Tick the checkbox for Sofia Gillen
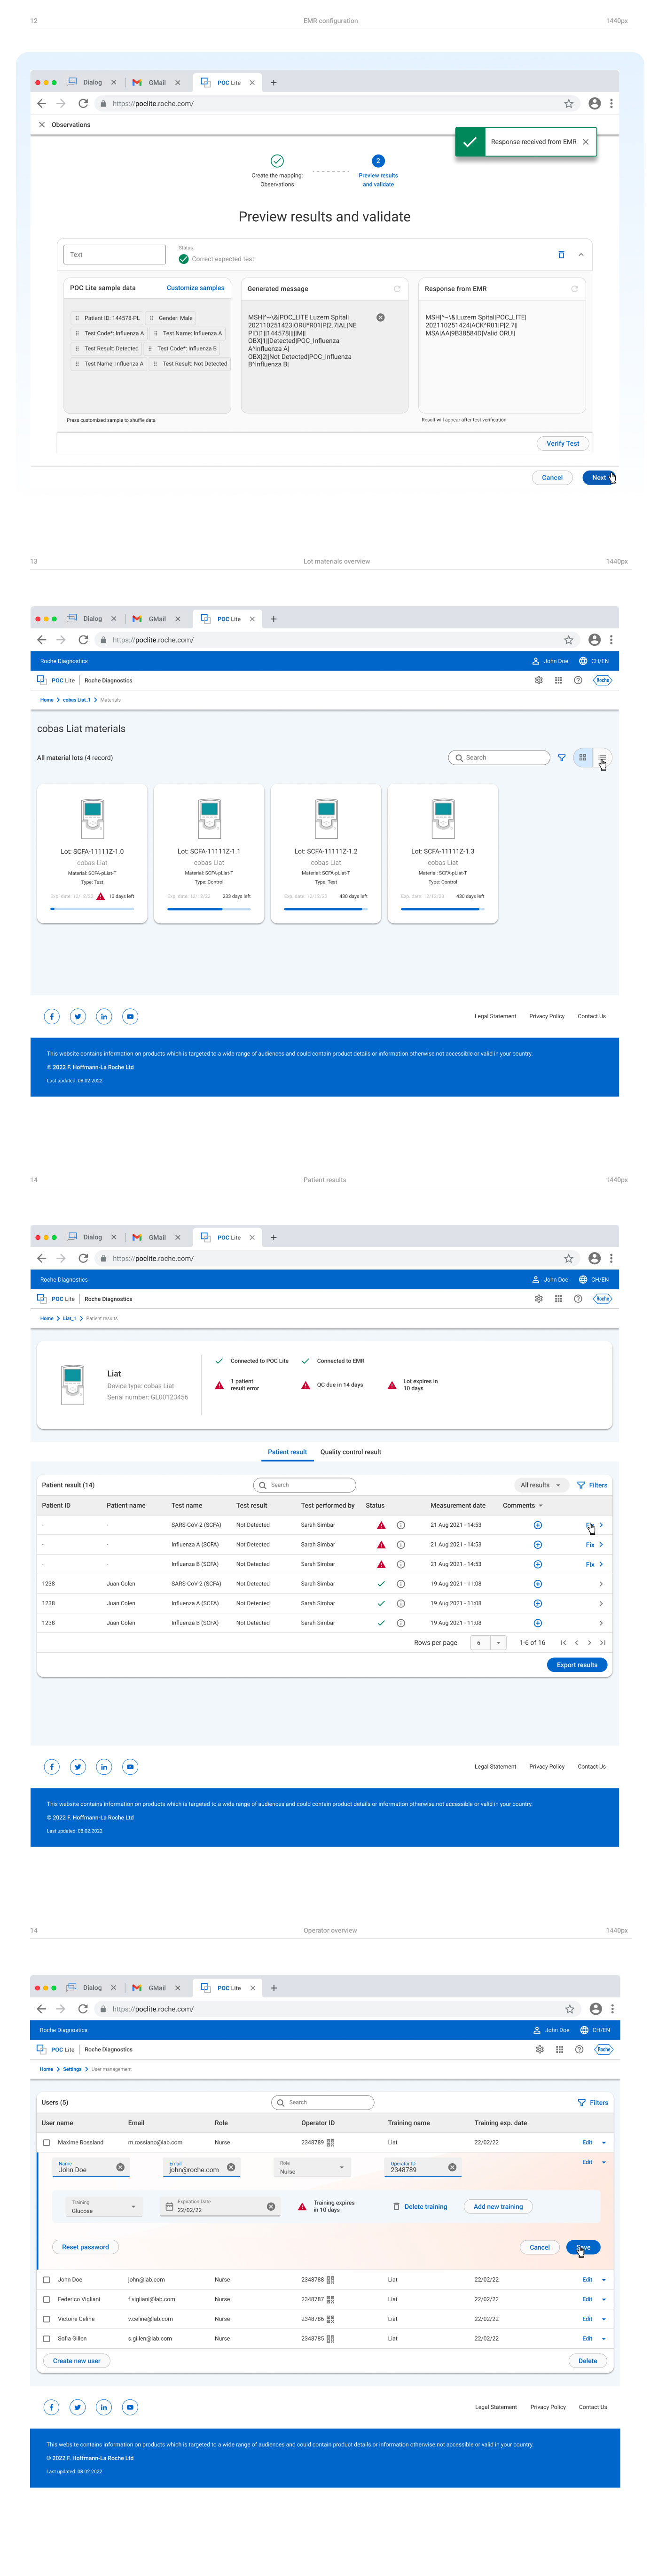658x2576 pixels. (47, 2338)
